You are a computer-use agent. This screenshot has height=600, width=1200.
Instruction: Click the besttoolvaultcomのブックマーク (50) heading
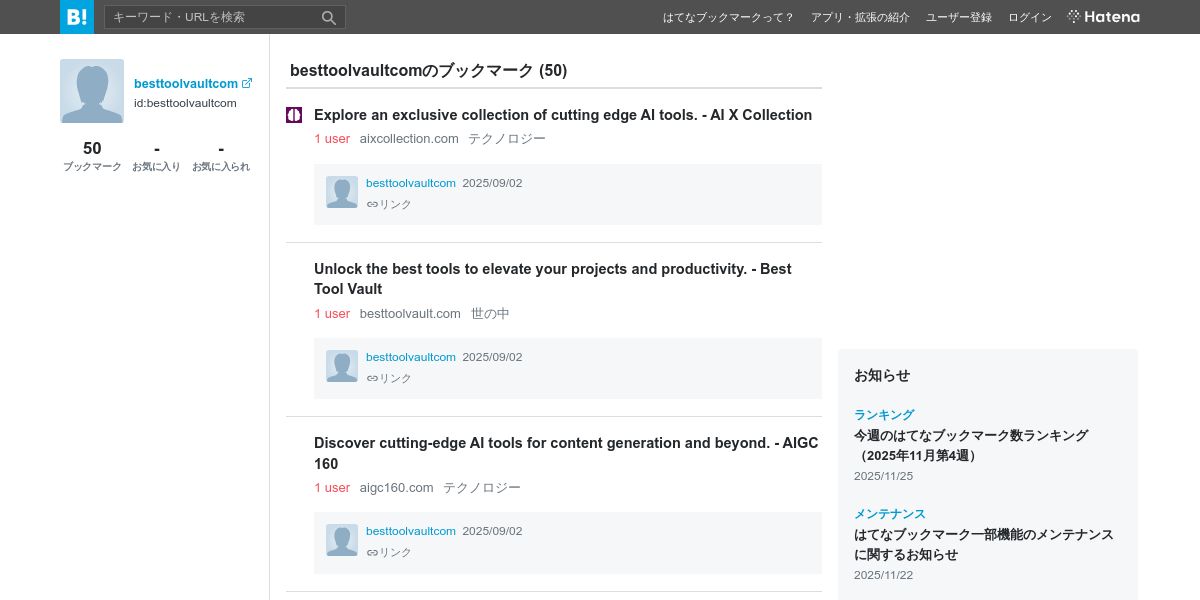[x=429, y=70]
